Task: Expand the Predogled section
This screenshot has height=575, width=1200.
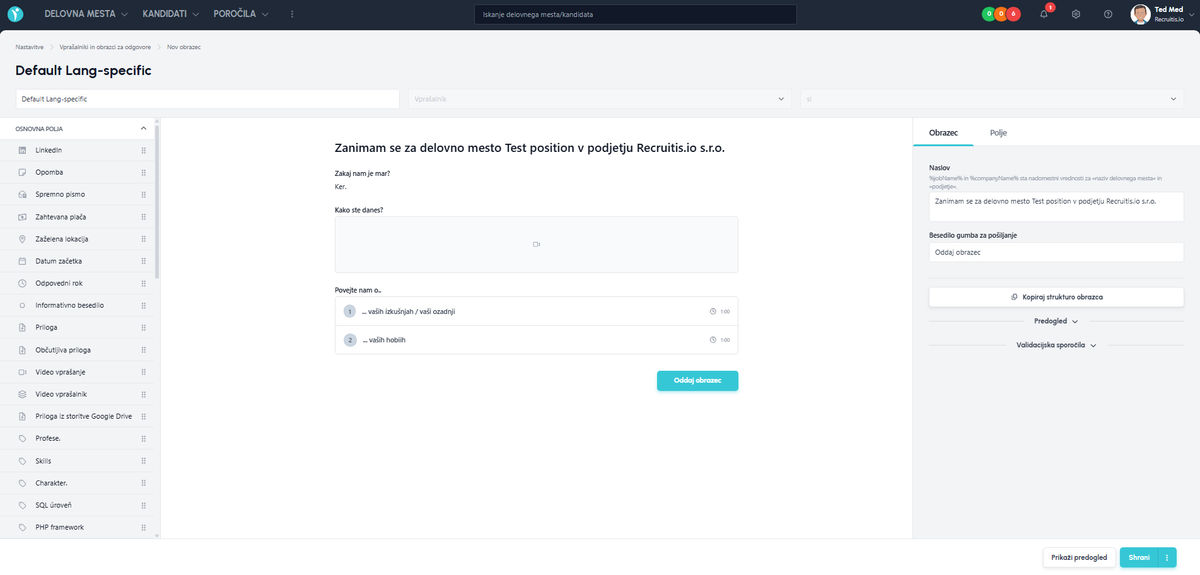Action: (1056, 321)
